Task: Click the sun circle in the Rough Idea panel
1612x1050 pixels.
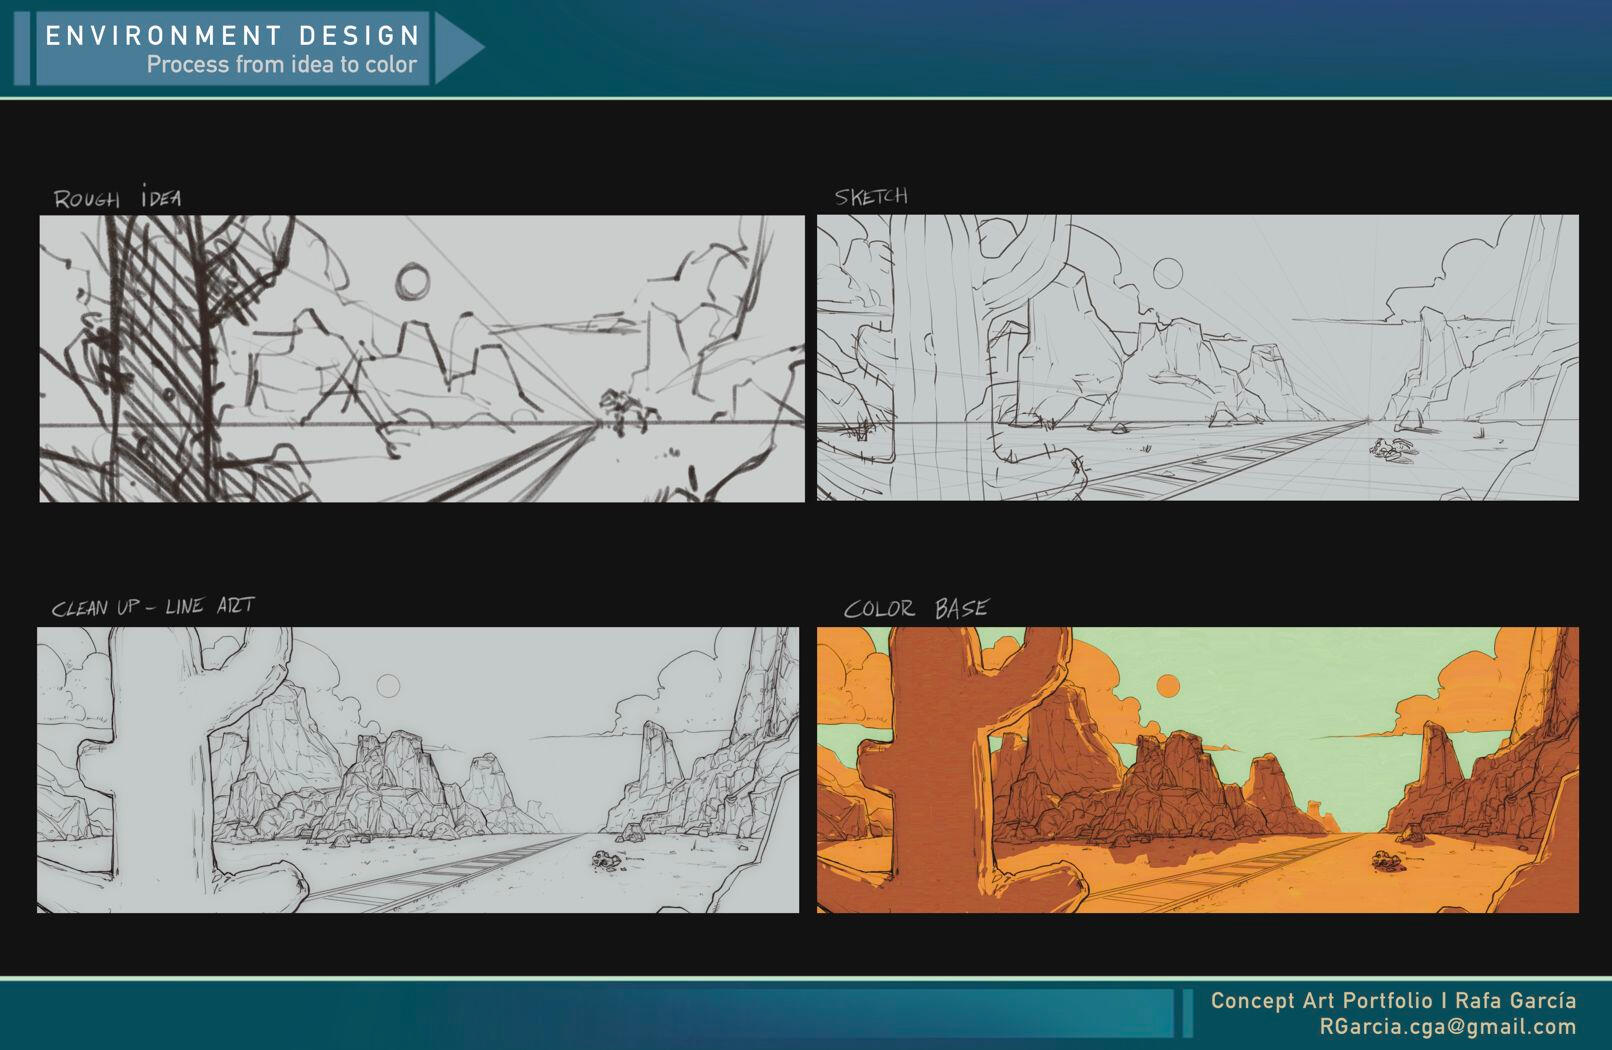Action: pos(412,281)
